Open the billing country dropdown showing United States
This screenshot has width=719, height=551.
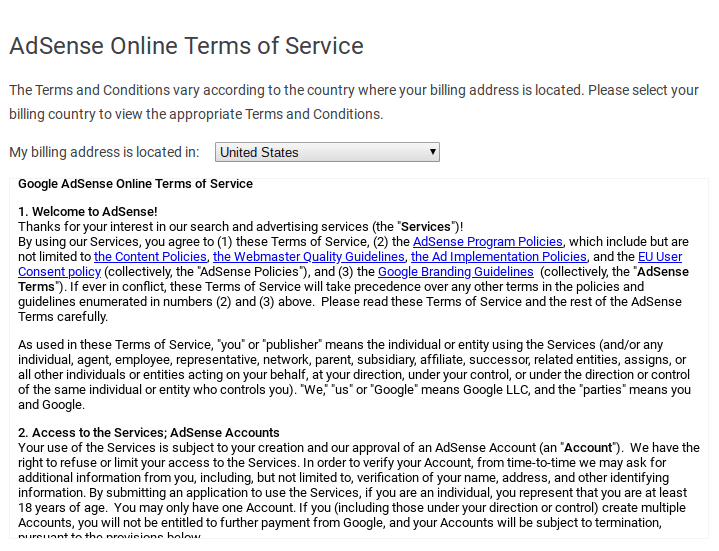click(x=327, y=152)
